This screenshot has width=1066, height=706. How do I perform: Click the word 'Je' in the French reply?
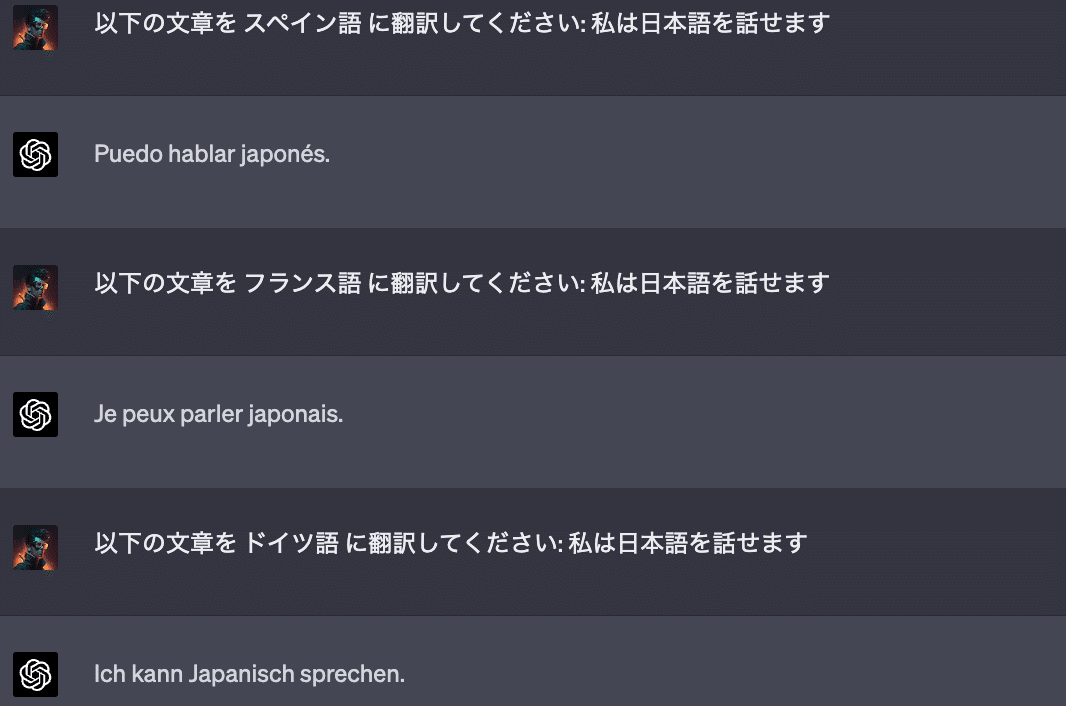(105, 414)
